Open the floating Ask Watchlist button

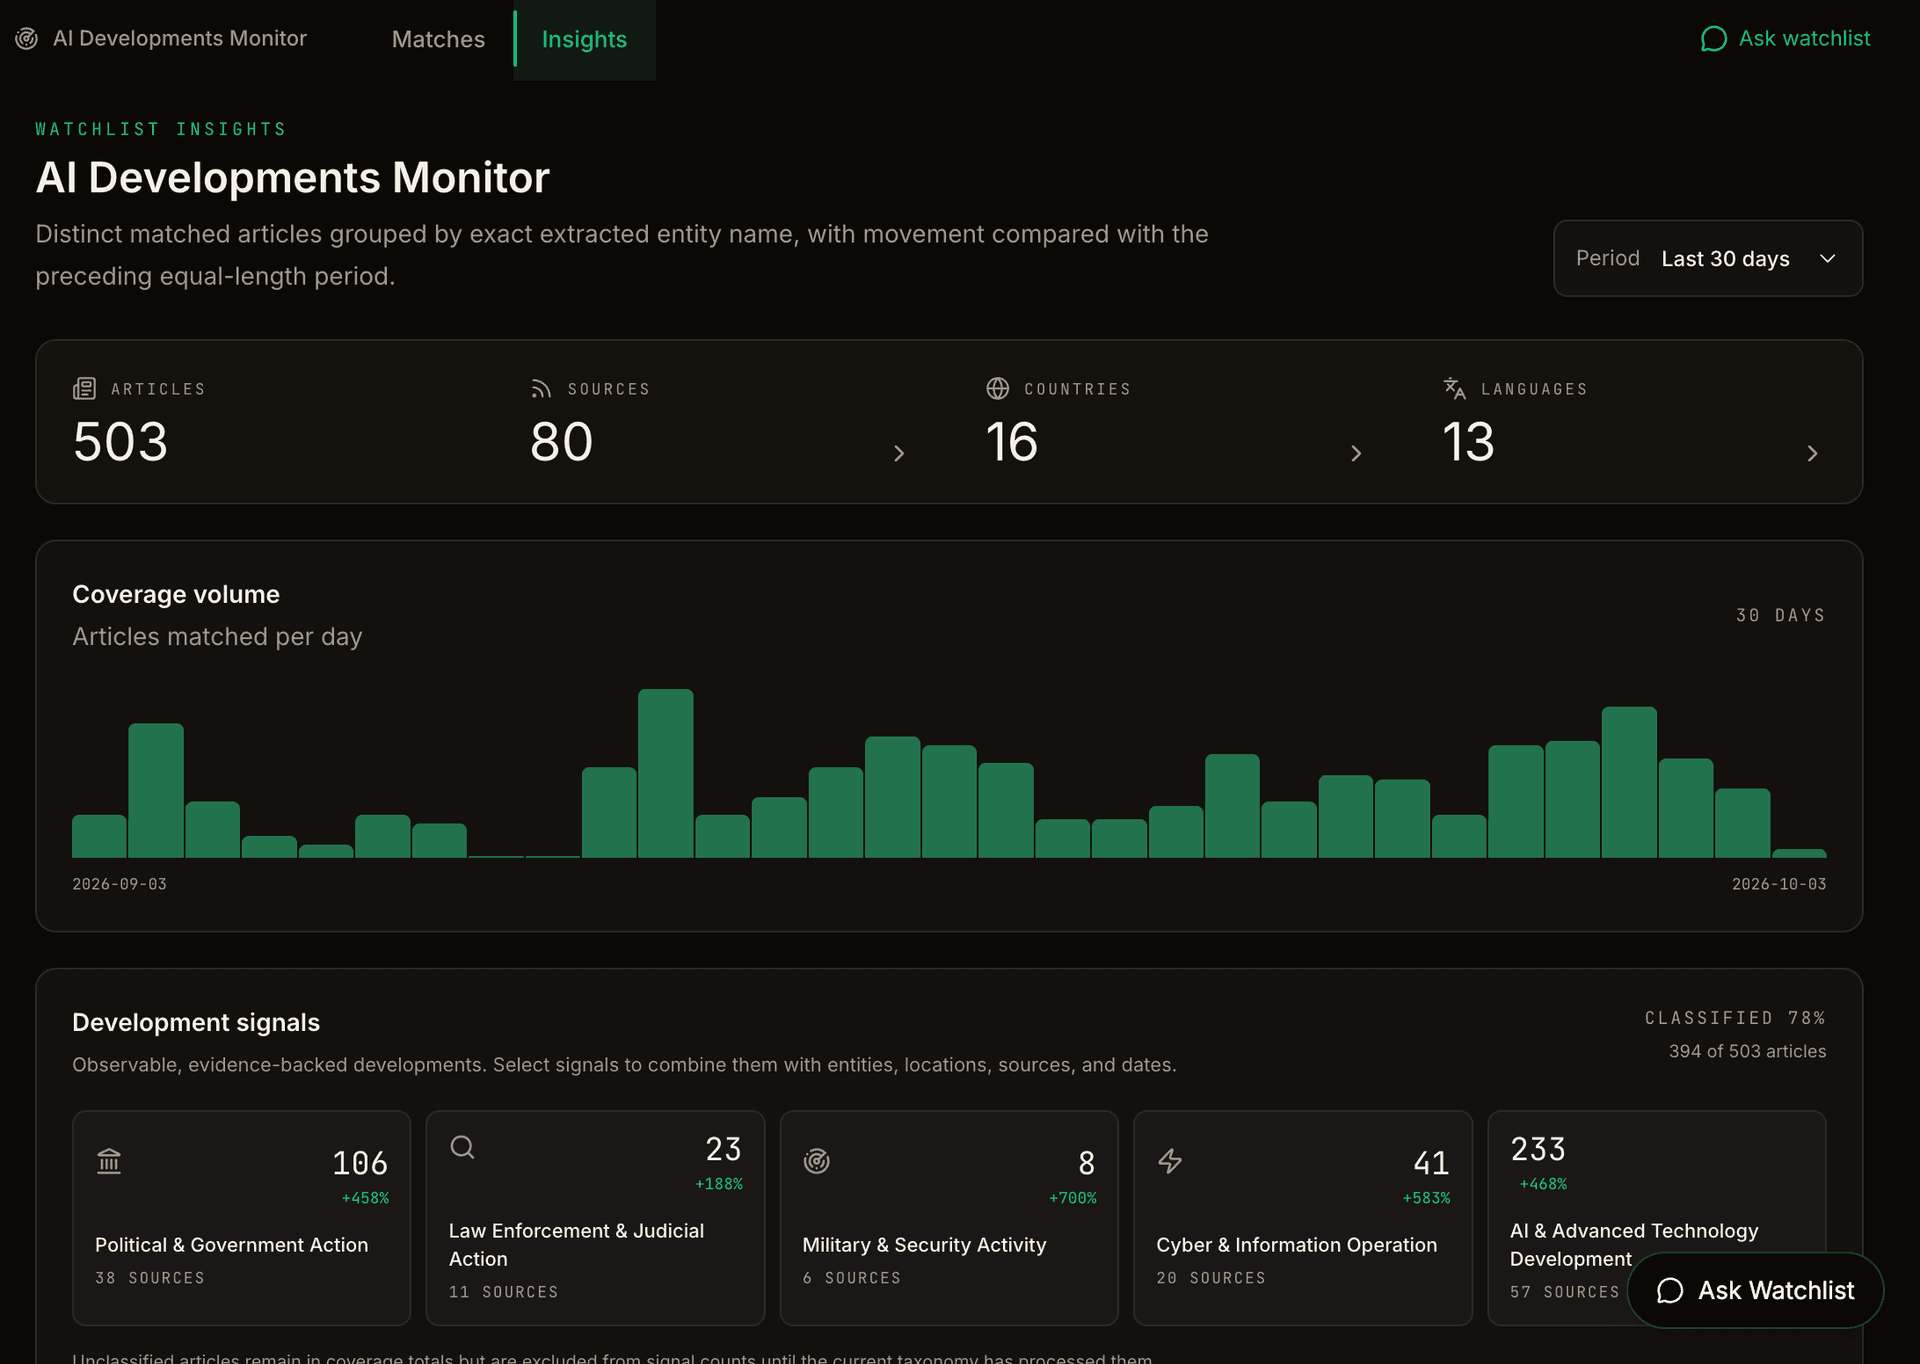click(1756, 1291)
